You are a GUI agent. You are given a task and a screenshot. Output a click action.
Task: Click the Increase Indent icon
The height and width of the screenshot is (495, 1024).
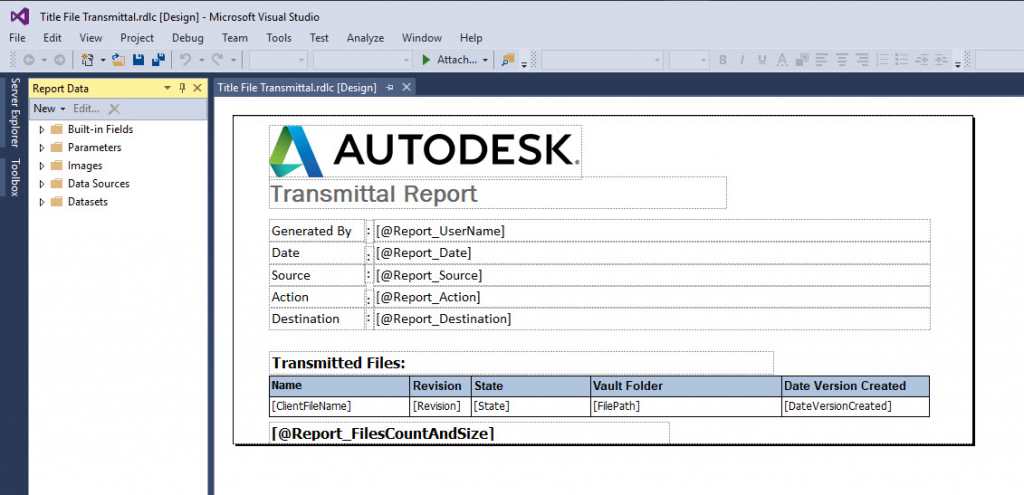click(941, 60)
